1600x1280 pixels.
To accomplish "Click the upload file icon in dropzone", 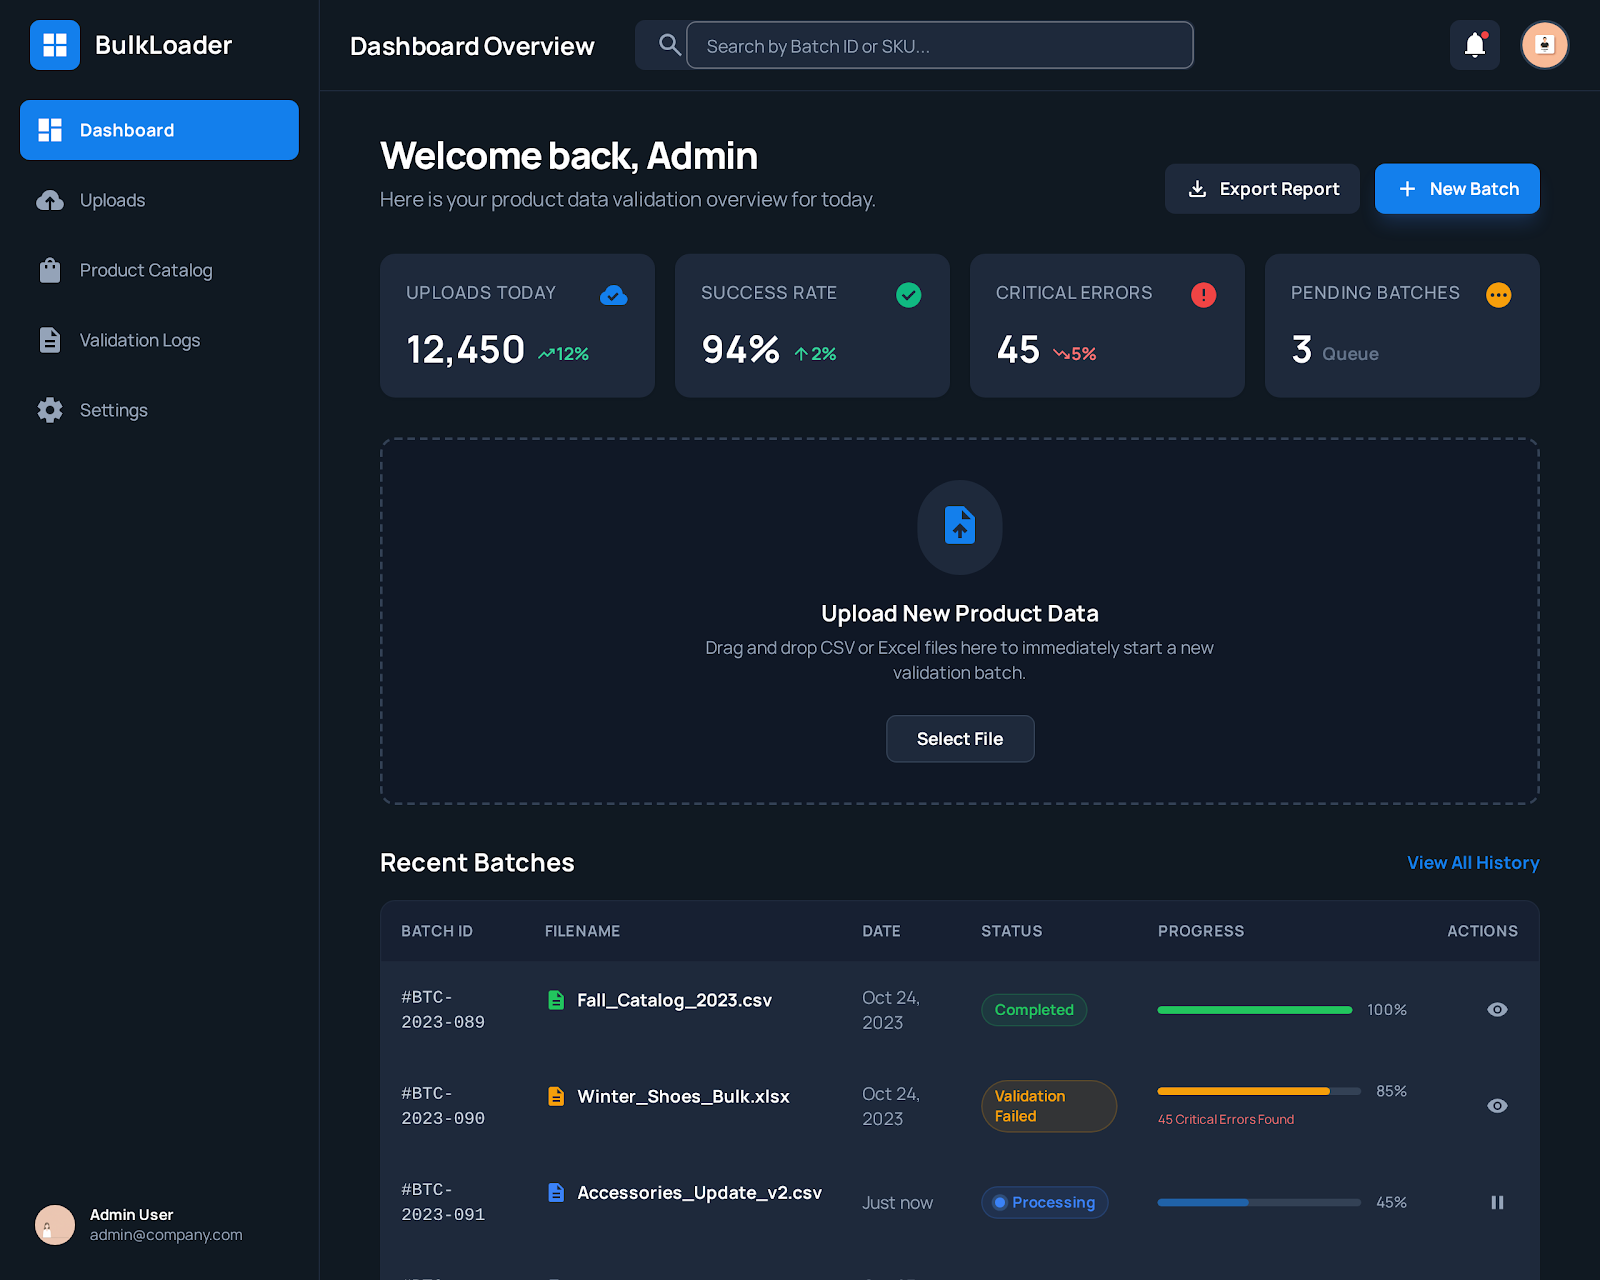I will 959,526.
